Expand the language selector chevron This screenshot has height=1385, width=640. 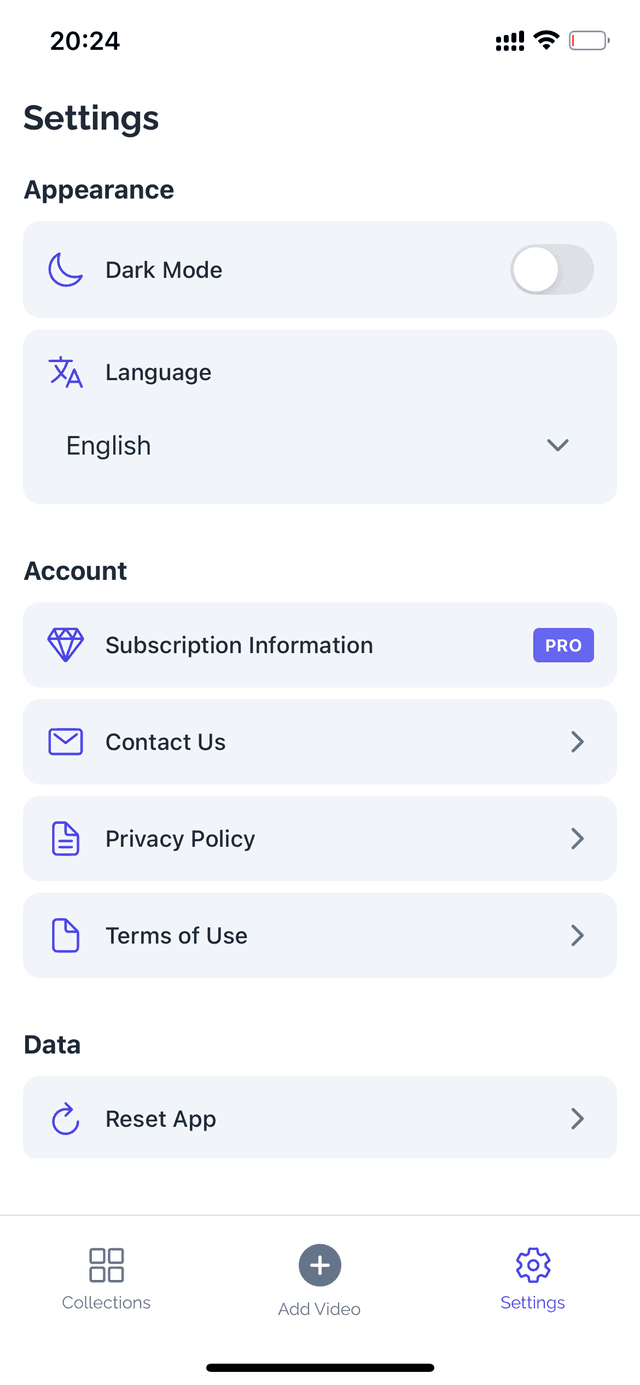coord(558,446)
